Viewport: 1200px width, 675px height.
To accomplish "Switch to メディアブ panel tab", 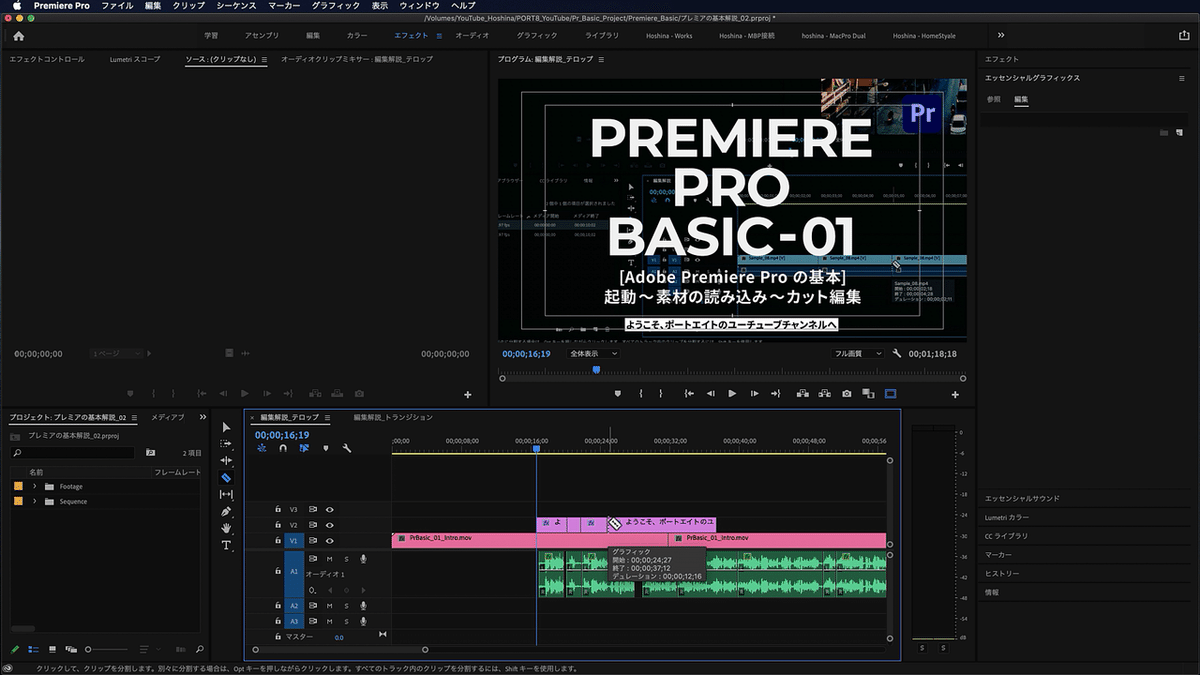I will pos(168,417).
